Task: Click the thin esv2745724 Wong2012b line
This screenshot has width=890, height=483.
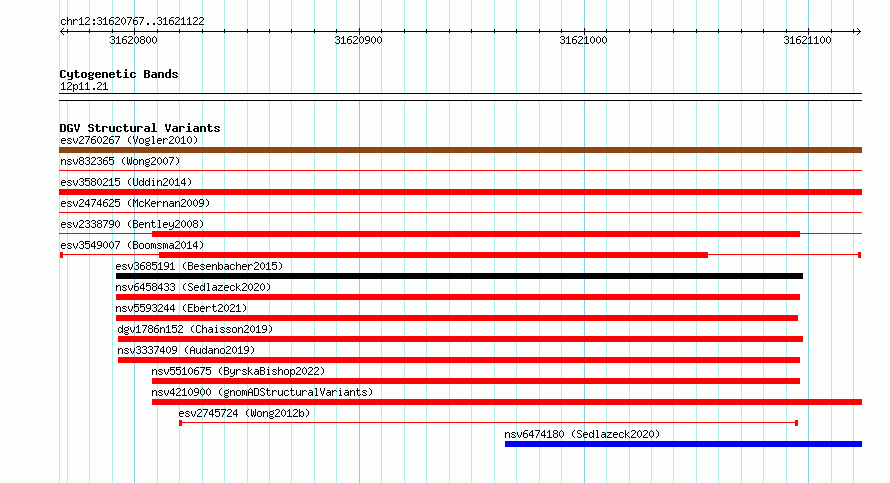Action: tap(489, 423)
